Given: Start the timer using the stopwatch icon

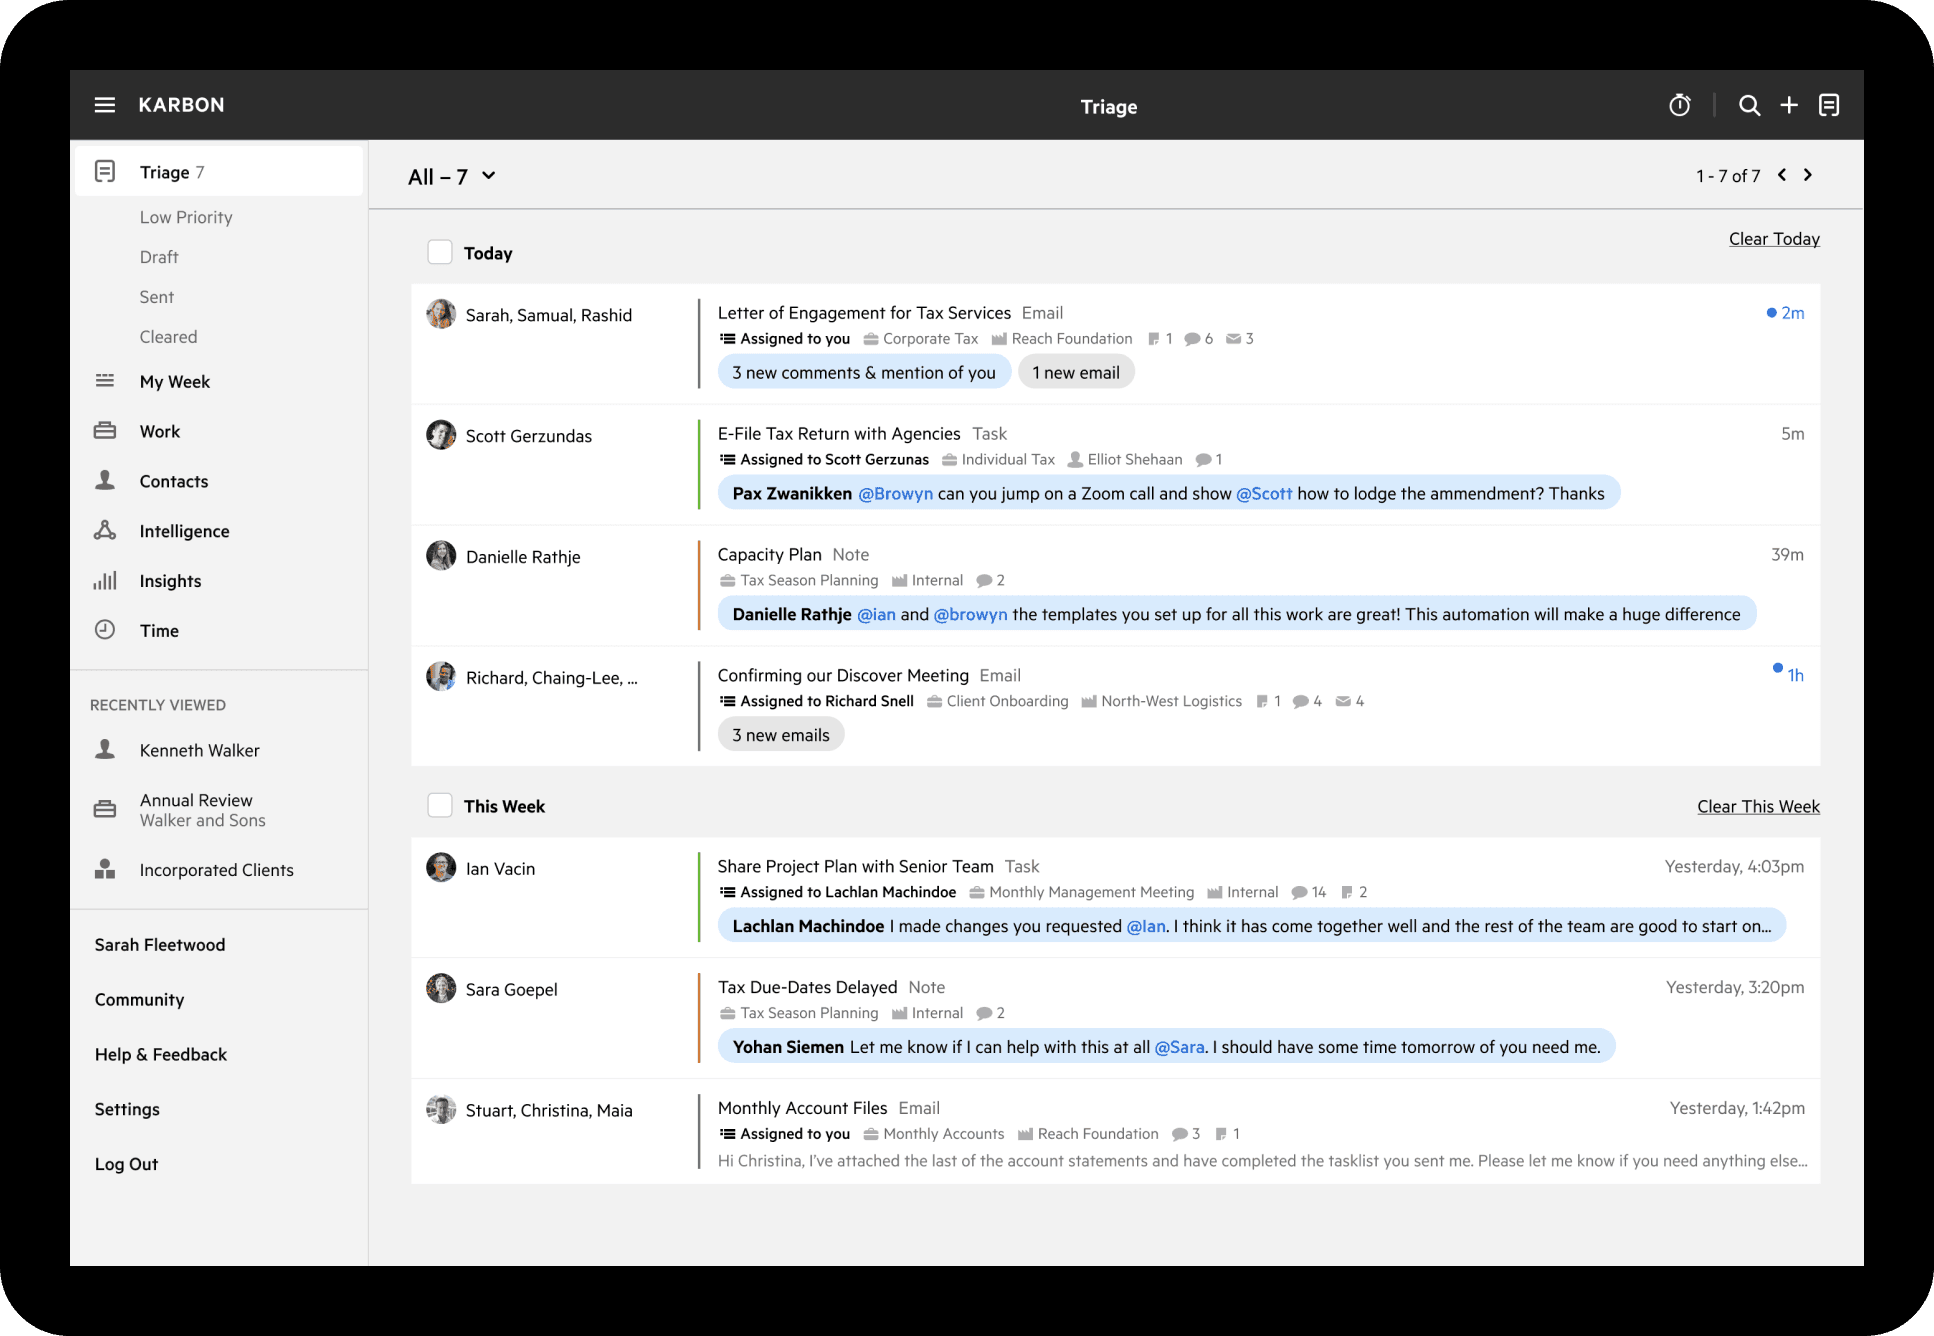Looking at the screenshot, I should [1680, 104].
